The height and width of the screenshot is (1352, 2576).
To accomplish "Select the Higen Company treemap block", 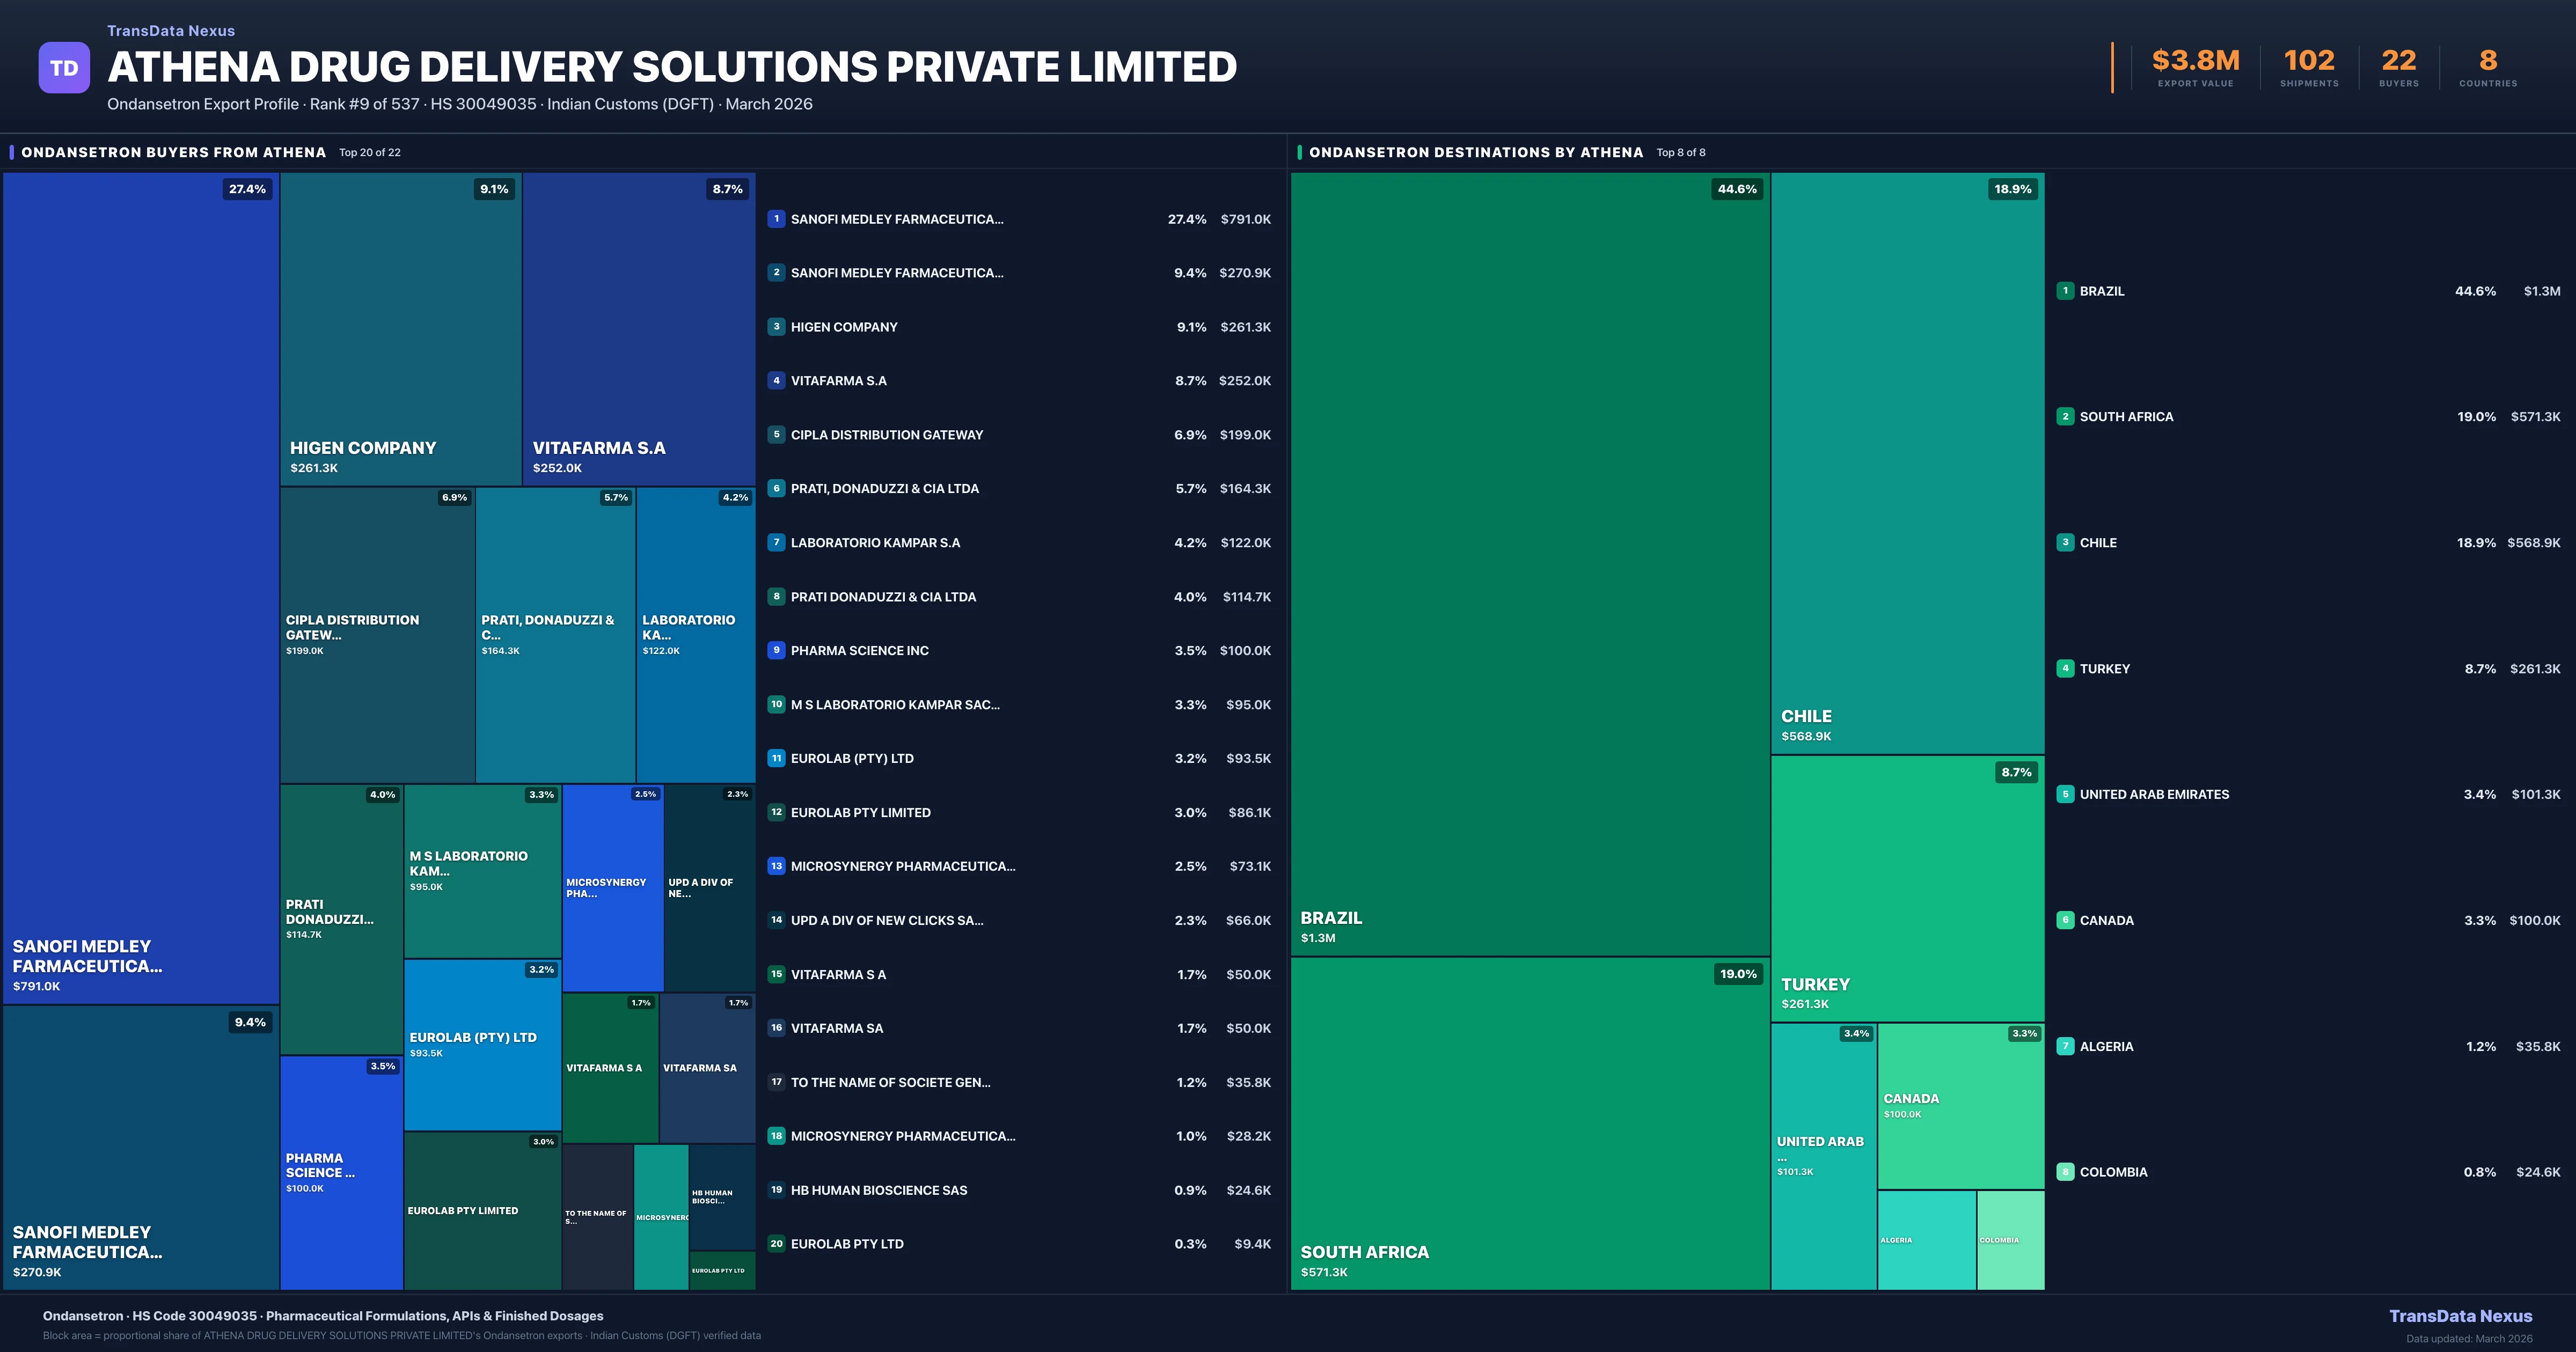I will coord(400,330).
